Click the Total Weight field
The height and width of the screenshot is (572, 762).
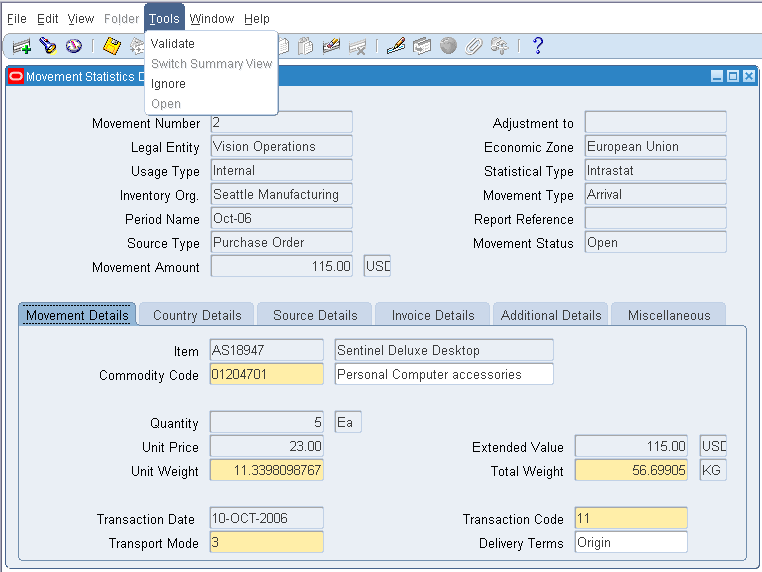631,470
